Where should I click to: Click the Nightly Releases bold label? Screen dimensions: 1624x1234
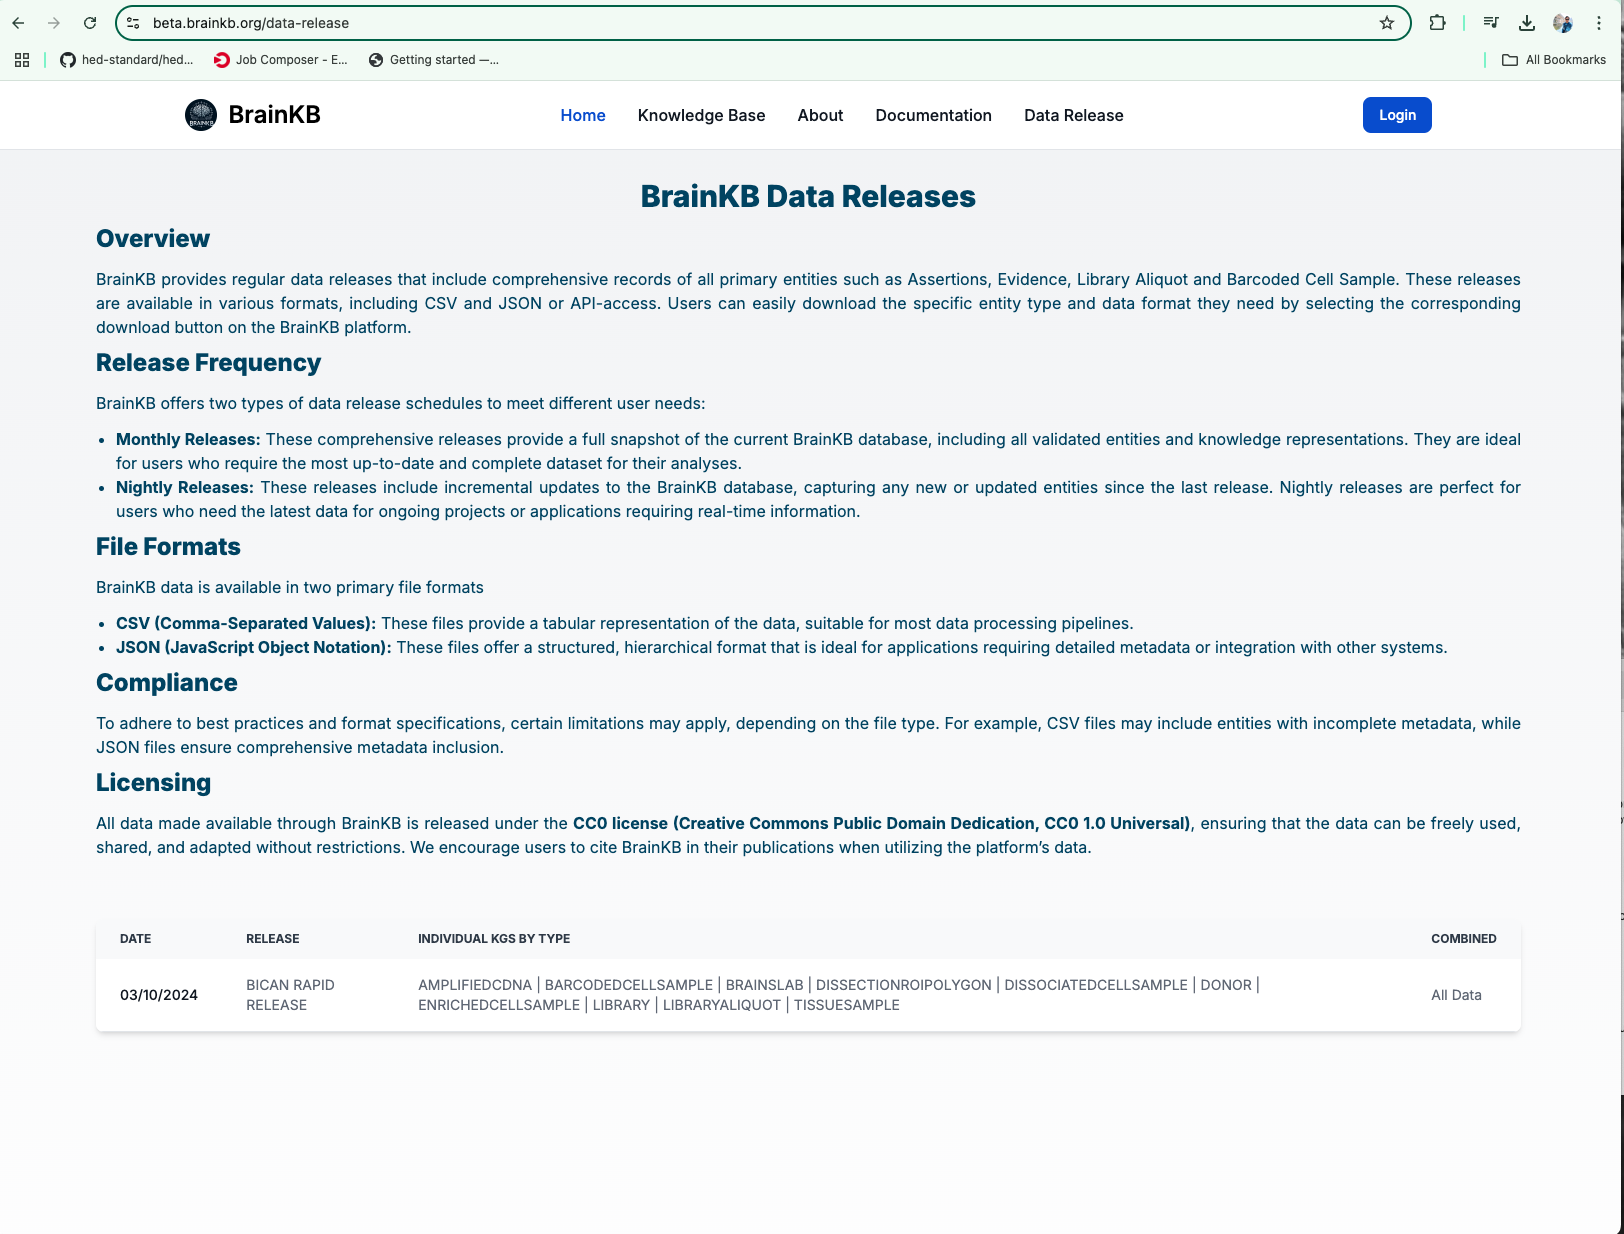tap(186, 487)
